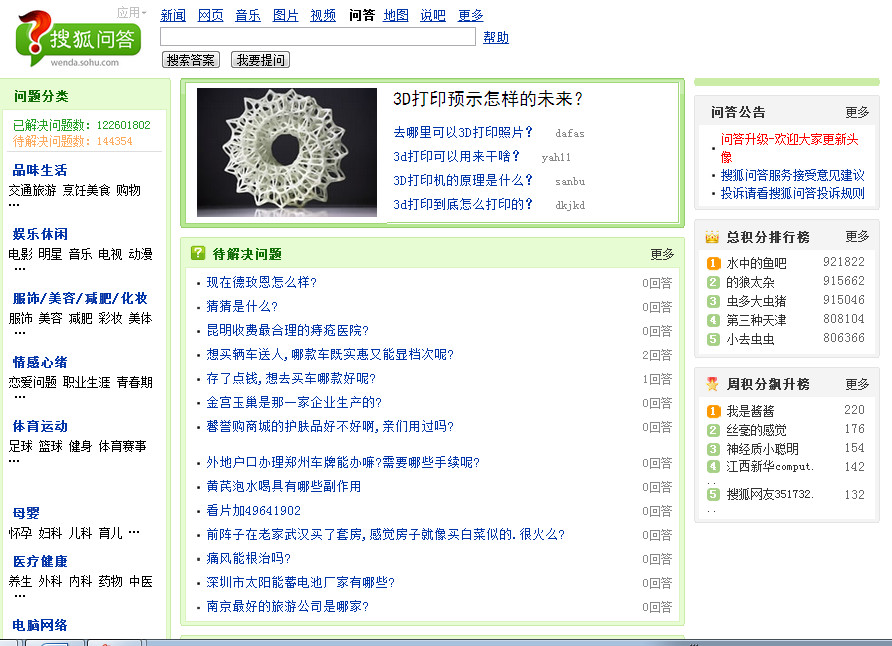Open the 电脑网络 category heading
The height and width of the screenshot is (646, 892).
(40, 625)
